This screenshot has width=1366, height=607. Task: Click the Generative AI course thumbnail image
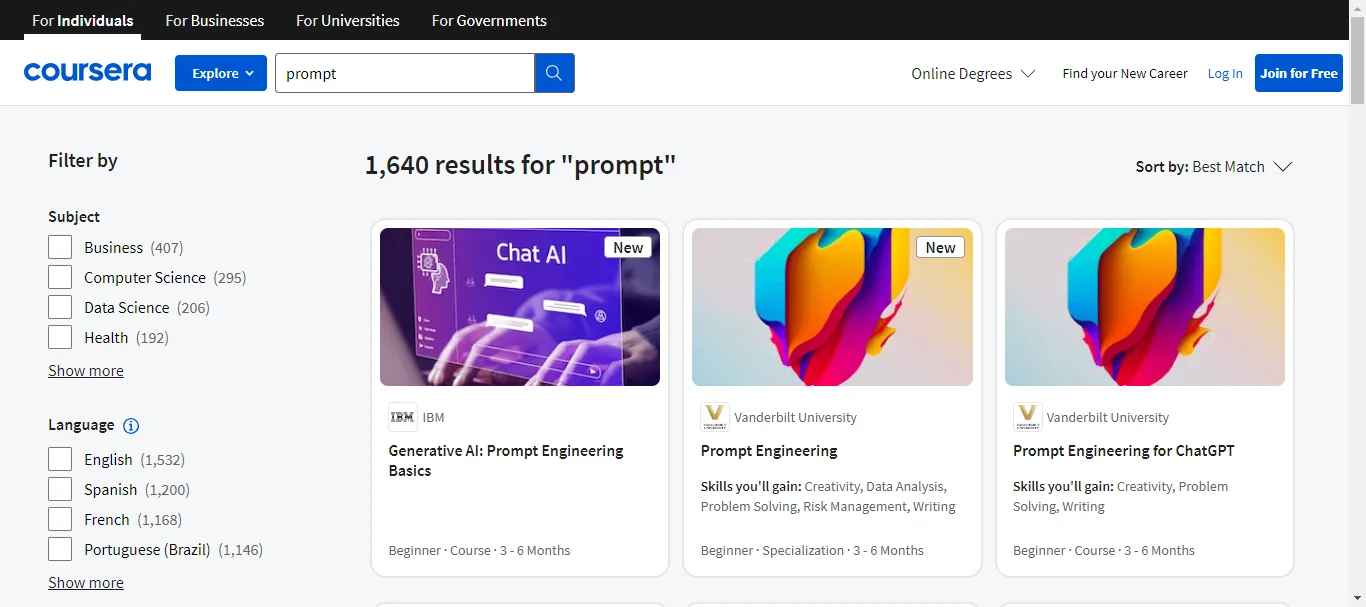tap(519, 306)
